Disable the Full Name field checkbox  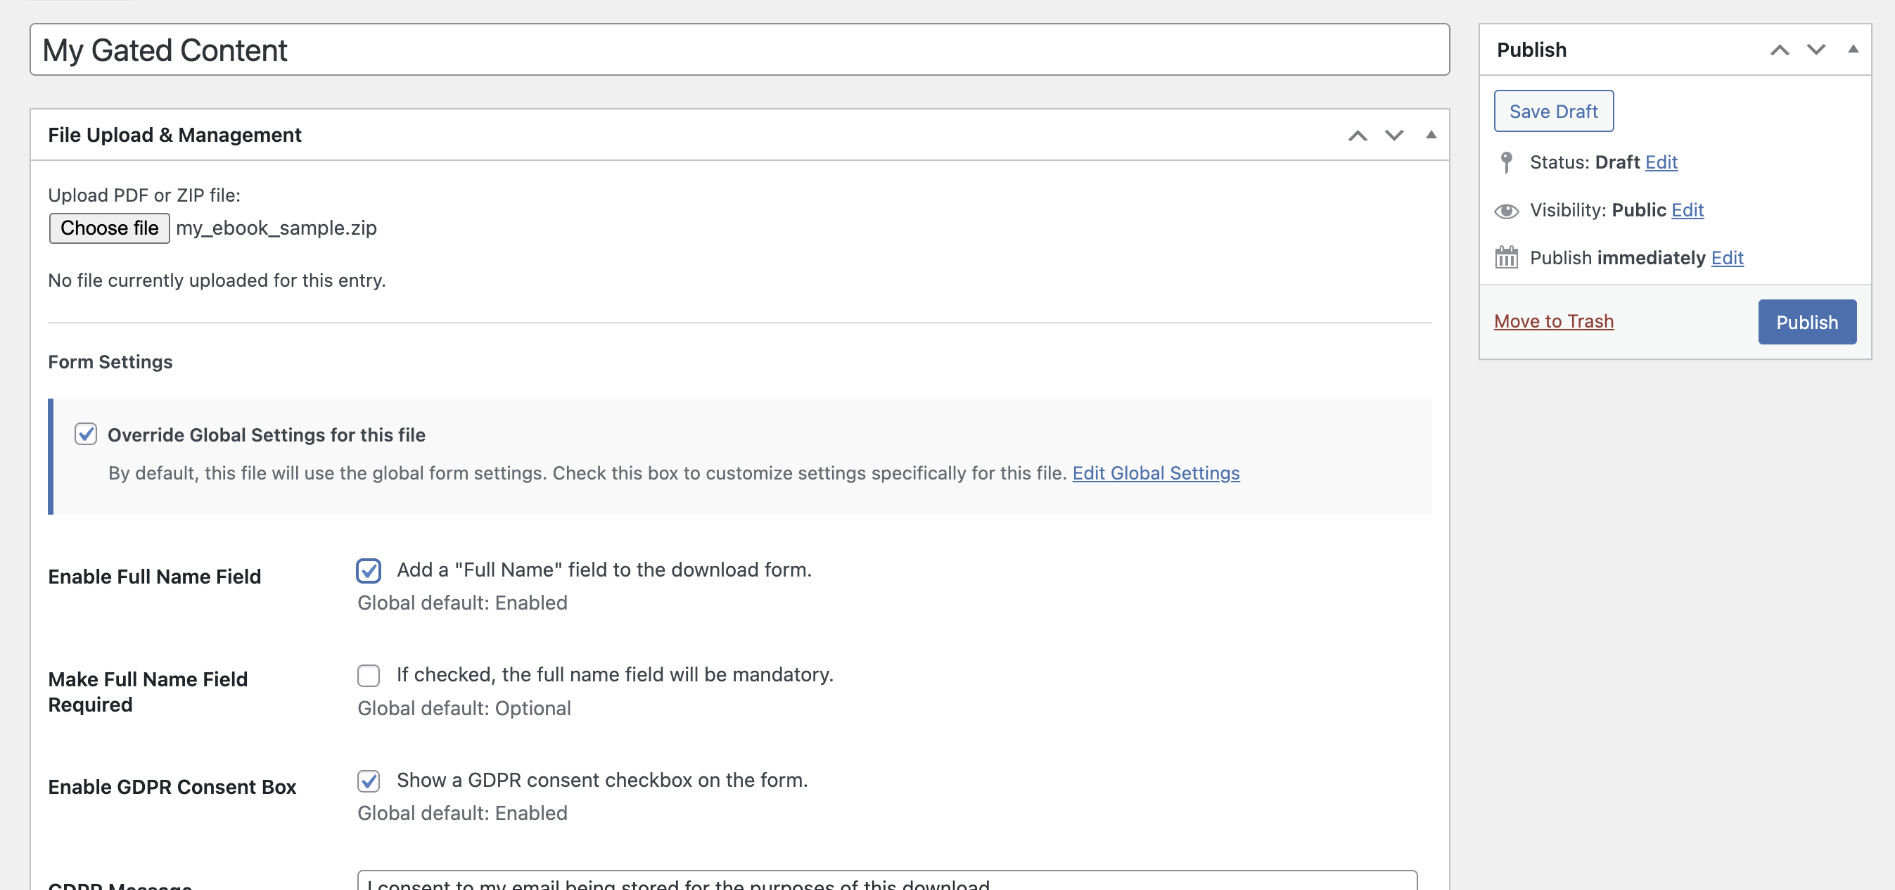tap(369, 570)
